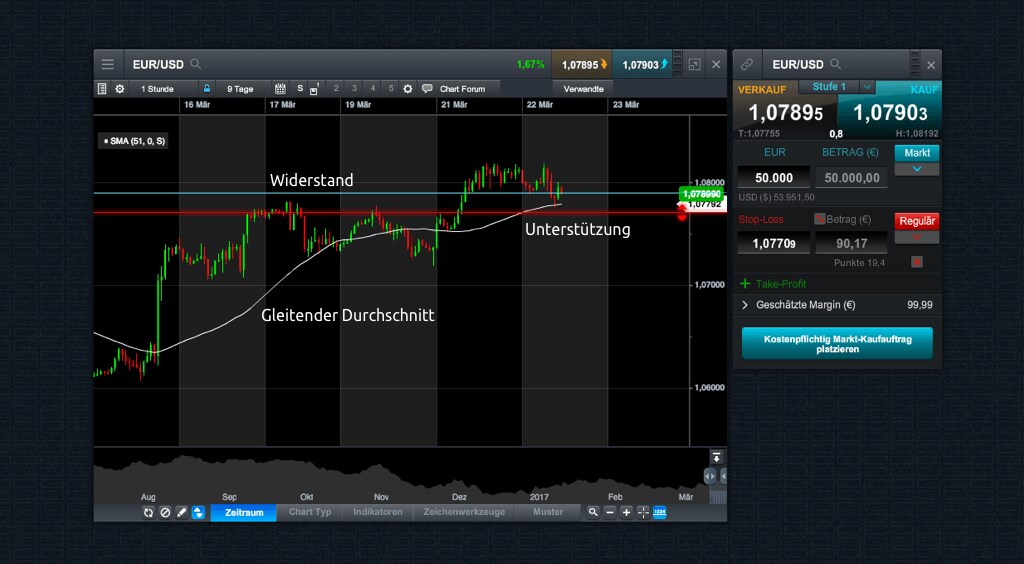Search instruments next to chart EUR/USD title
This screenshot has height=564, width=1024.
195,64
